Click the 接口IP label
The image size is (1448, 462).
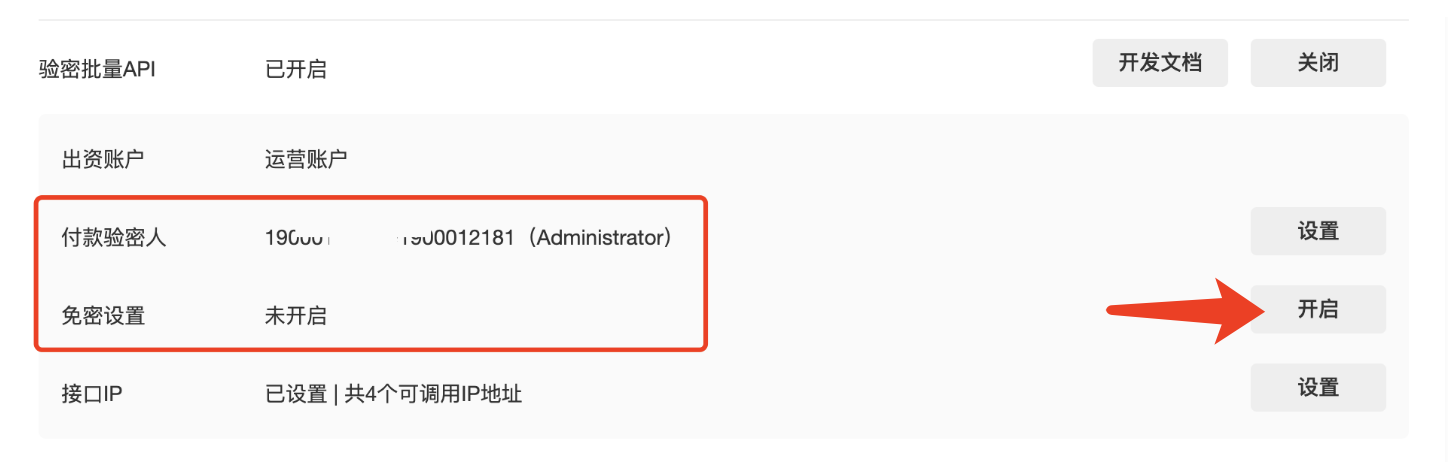pos(92,394)
